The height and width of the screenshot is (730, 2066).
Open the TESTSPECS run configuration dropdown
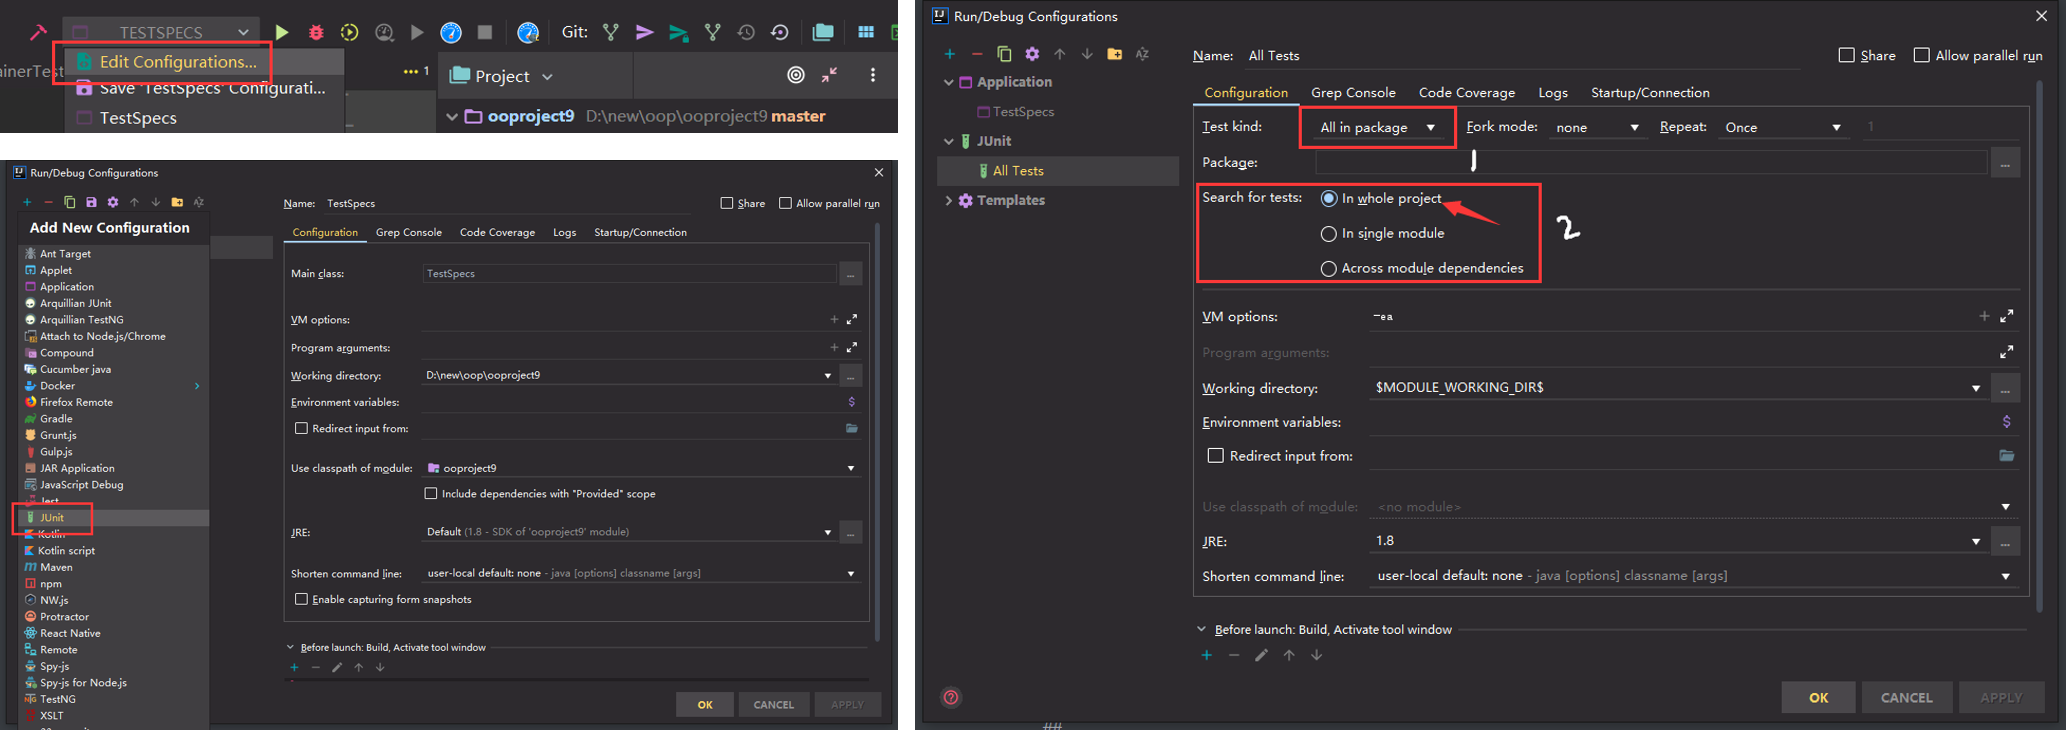pyautogui.click(x=162, y=32)
